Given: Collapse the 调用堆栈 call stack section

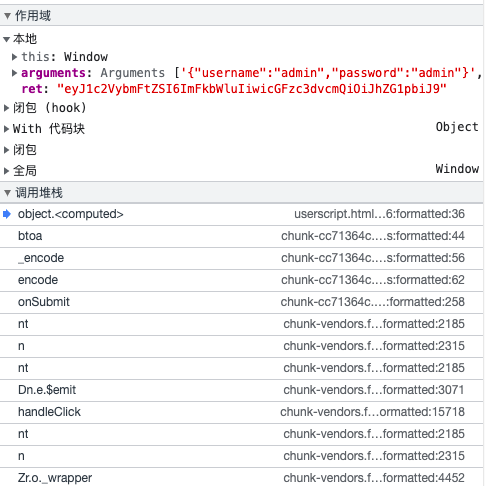Looking at the screenshot, I should 7,193.
